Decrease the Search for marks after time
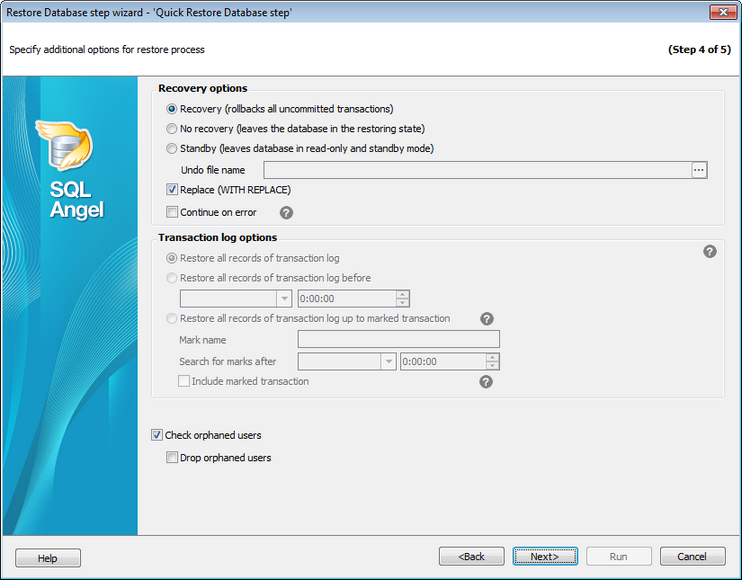The width and height of the screenshot is (742, 580). point(493,366)
